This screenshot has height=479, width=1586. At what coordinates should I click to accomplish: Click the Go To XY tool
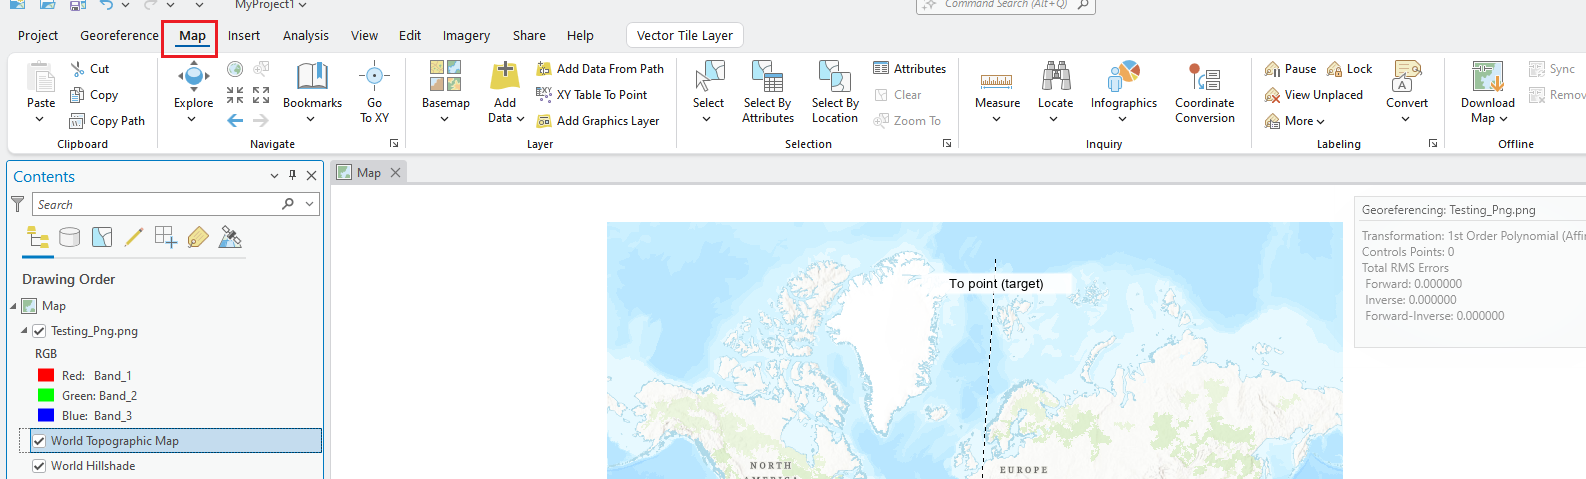coord(374,91)
